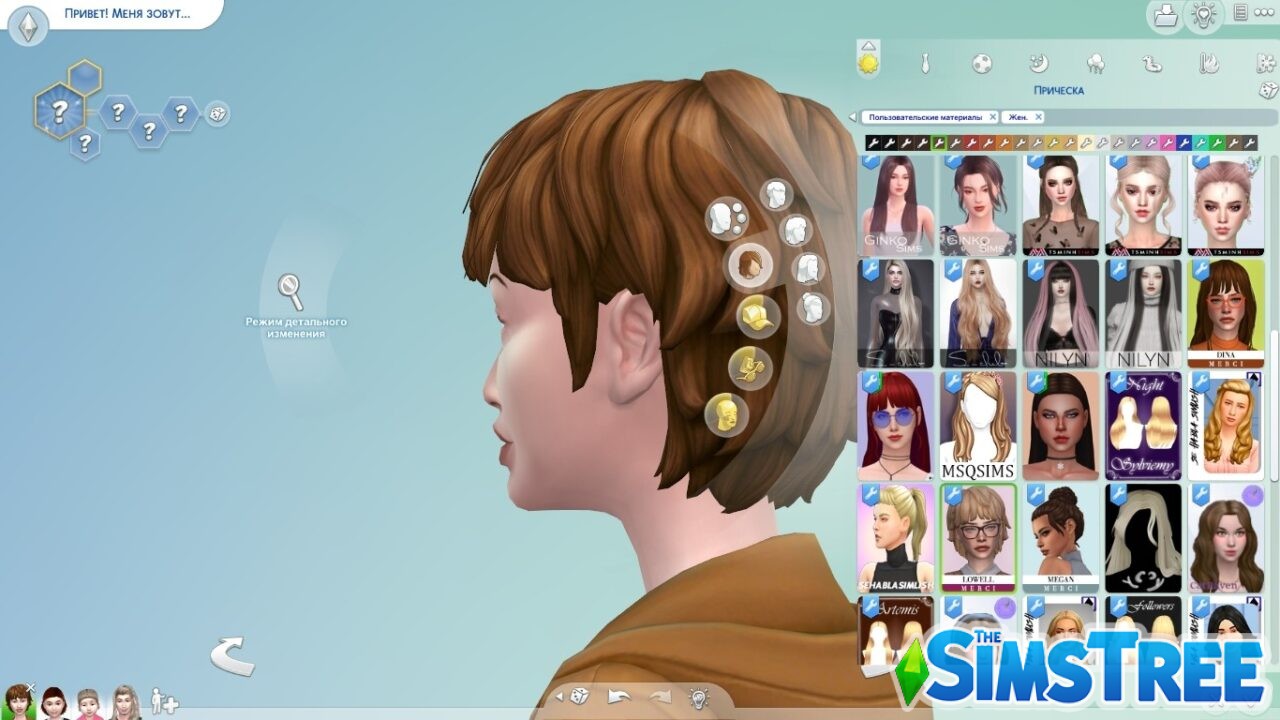1280x720 pixels.
Task: Click the add new Sim icon
Action: point(163,701)
